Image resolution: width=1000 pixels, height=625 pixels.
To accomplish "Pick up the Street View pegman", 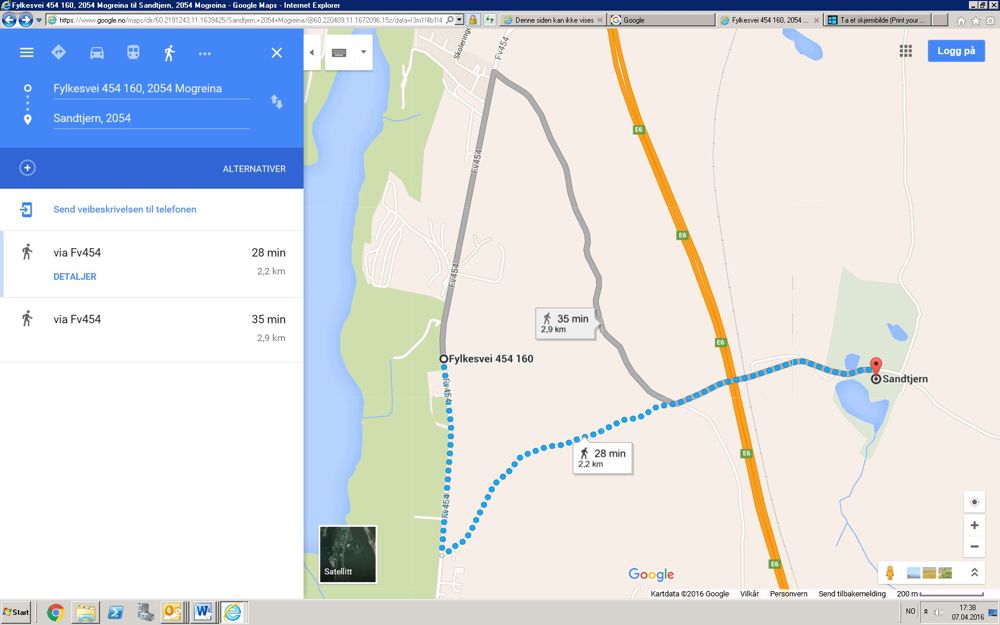I will (x=890, y=573).
